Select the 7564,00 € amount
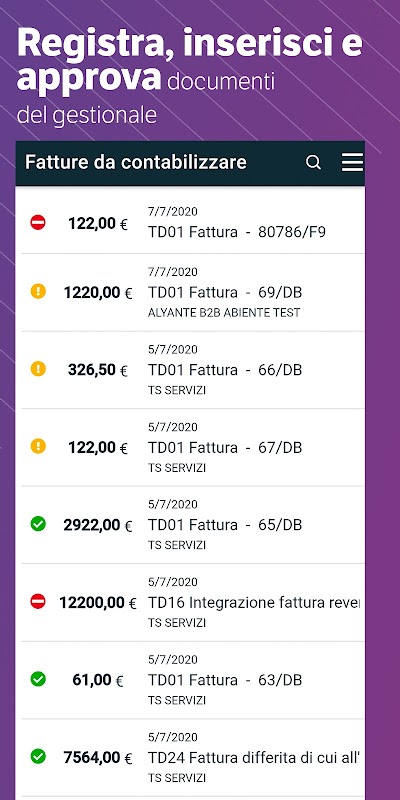400x800 pixels. 98,758
